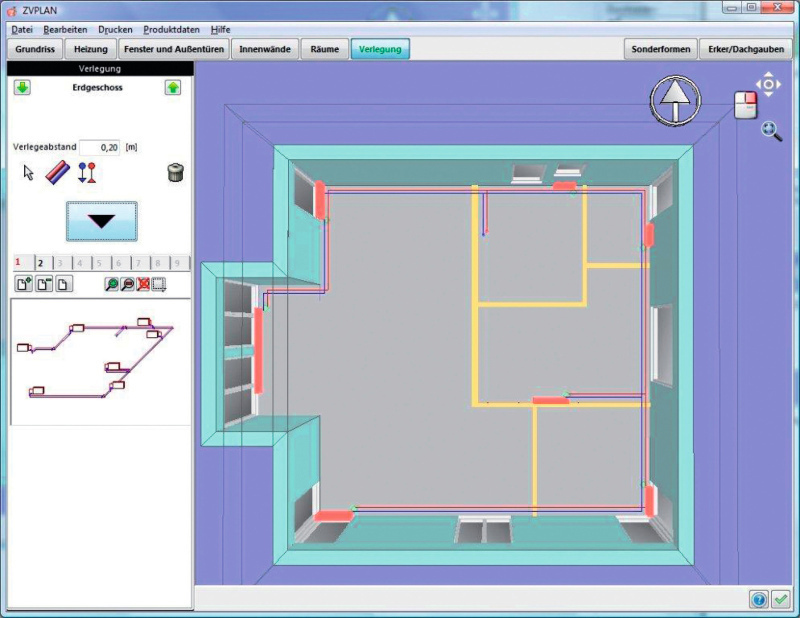This screenshot has width=800, height=618.
Task: Select circuit tab 2
Action: pyautogui.click(x=41, y=263)
